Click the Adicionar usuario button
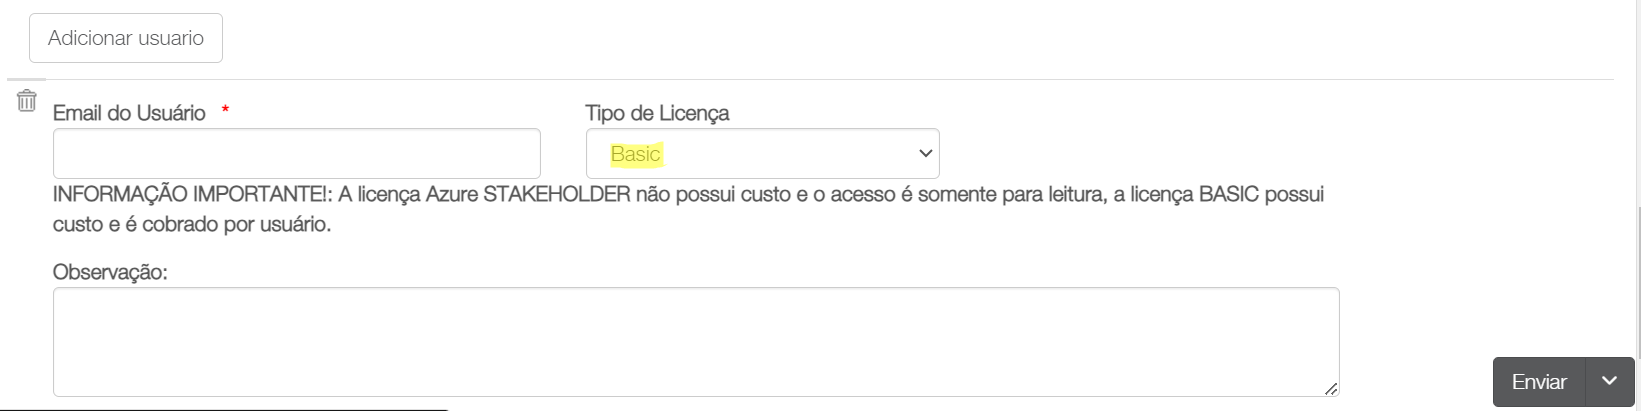The width and height of the screenshot is (1641, 411). pyautogui.click(x=126, y=38)
